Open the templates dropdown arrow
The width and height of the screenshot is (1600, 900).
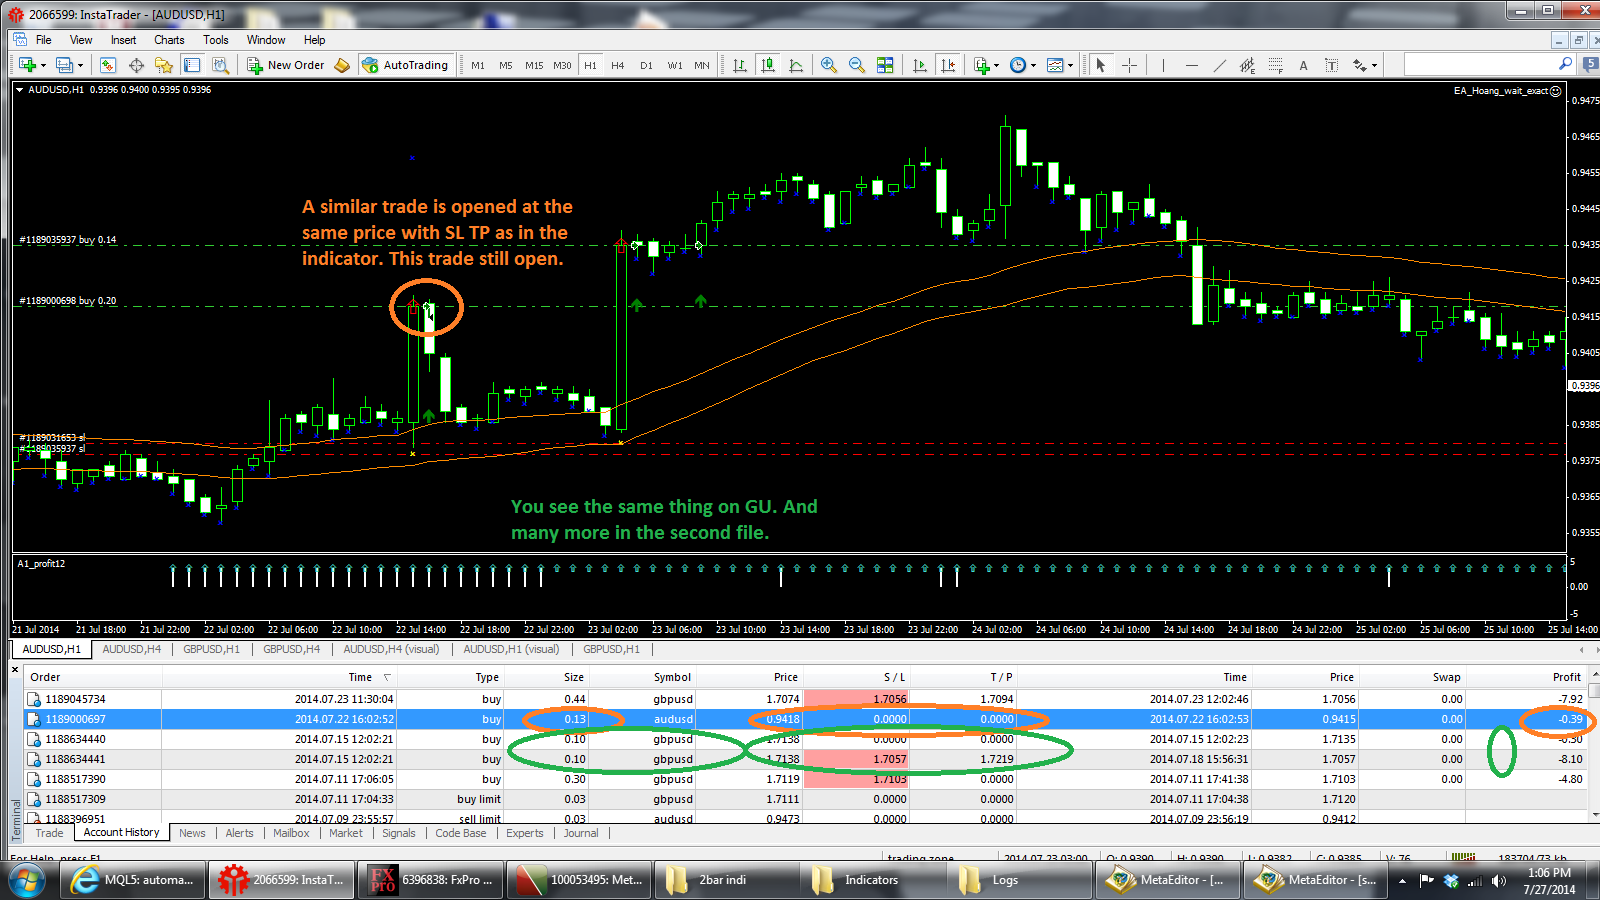tap(1070, 66)
